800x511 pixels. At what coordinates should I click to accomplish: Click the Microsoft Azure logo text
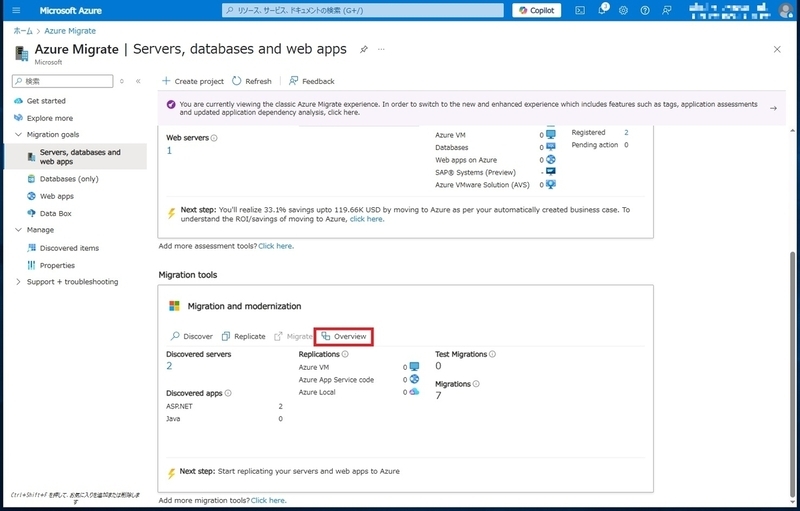(70, 10)
